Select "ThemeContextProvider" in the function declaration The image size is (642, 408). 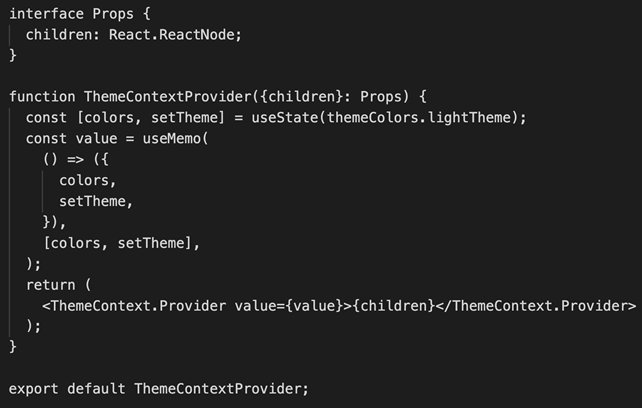168,97
